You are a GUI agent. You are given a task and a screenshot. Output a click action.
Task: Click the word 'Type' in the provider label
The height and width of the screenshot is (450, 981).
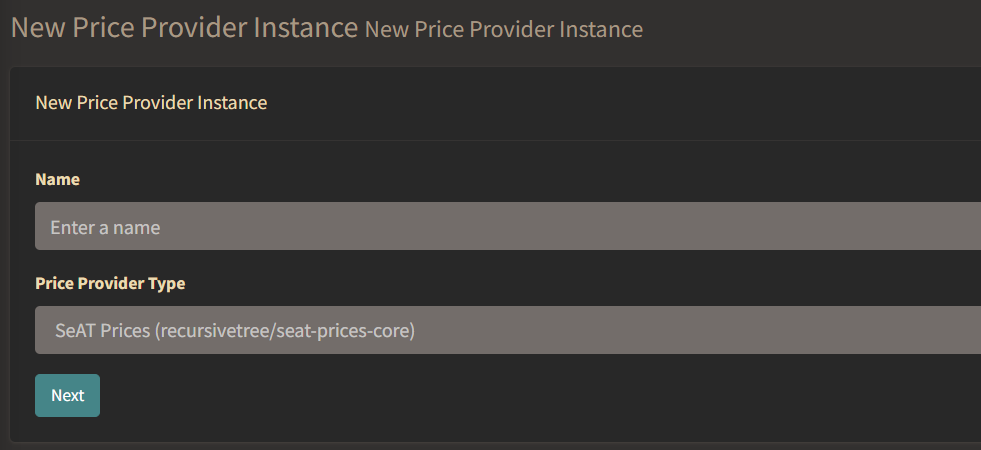click(167, 283)
